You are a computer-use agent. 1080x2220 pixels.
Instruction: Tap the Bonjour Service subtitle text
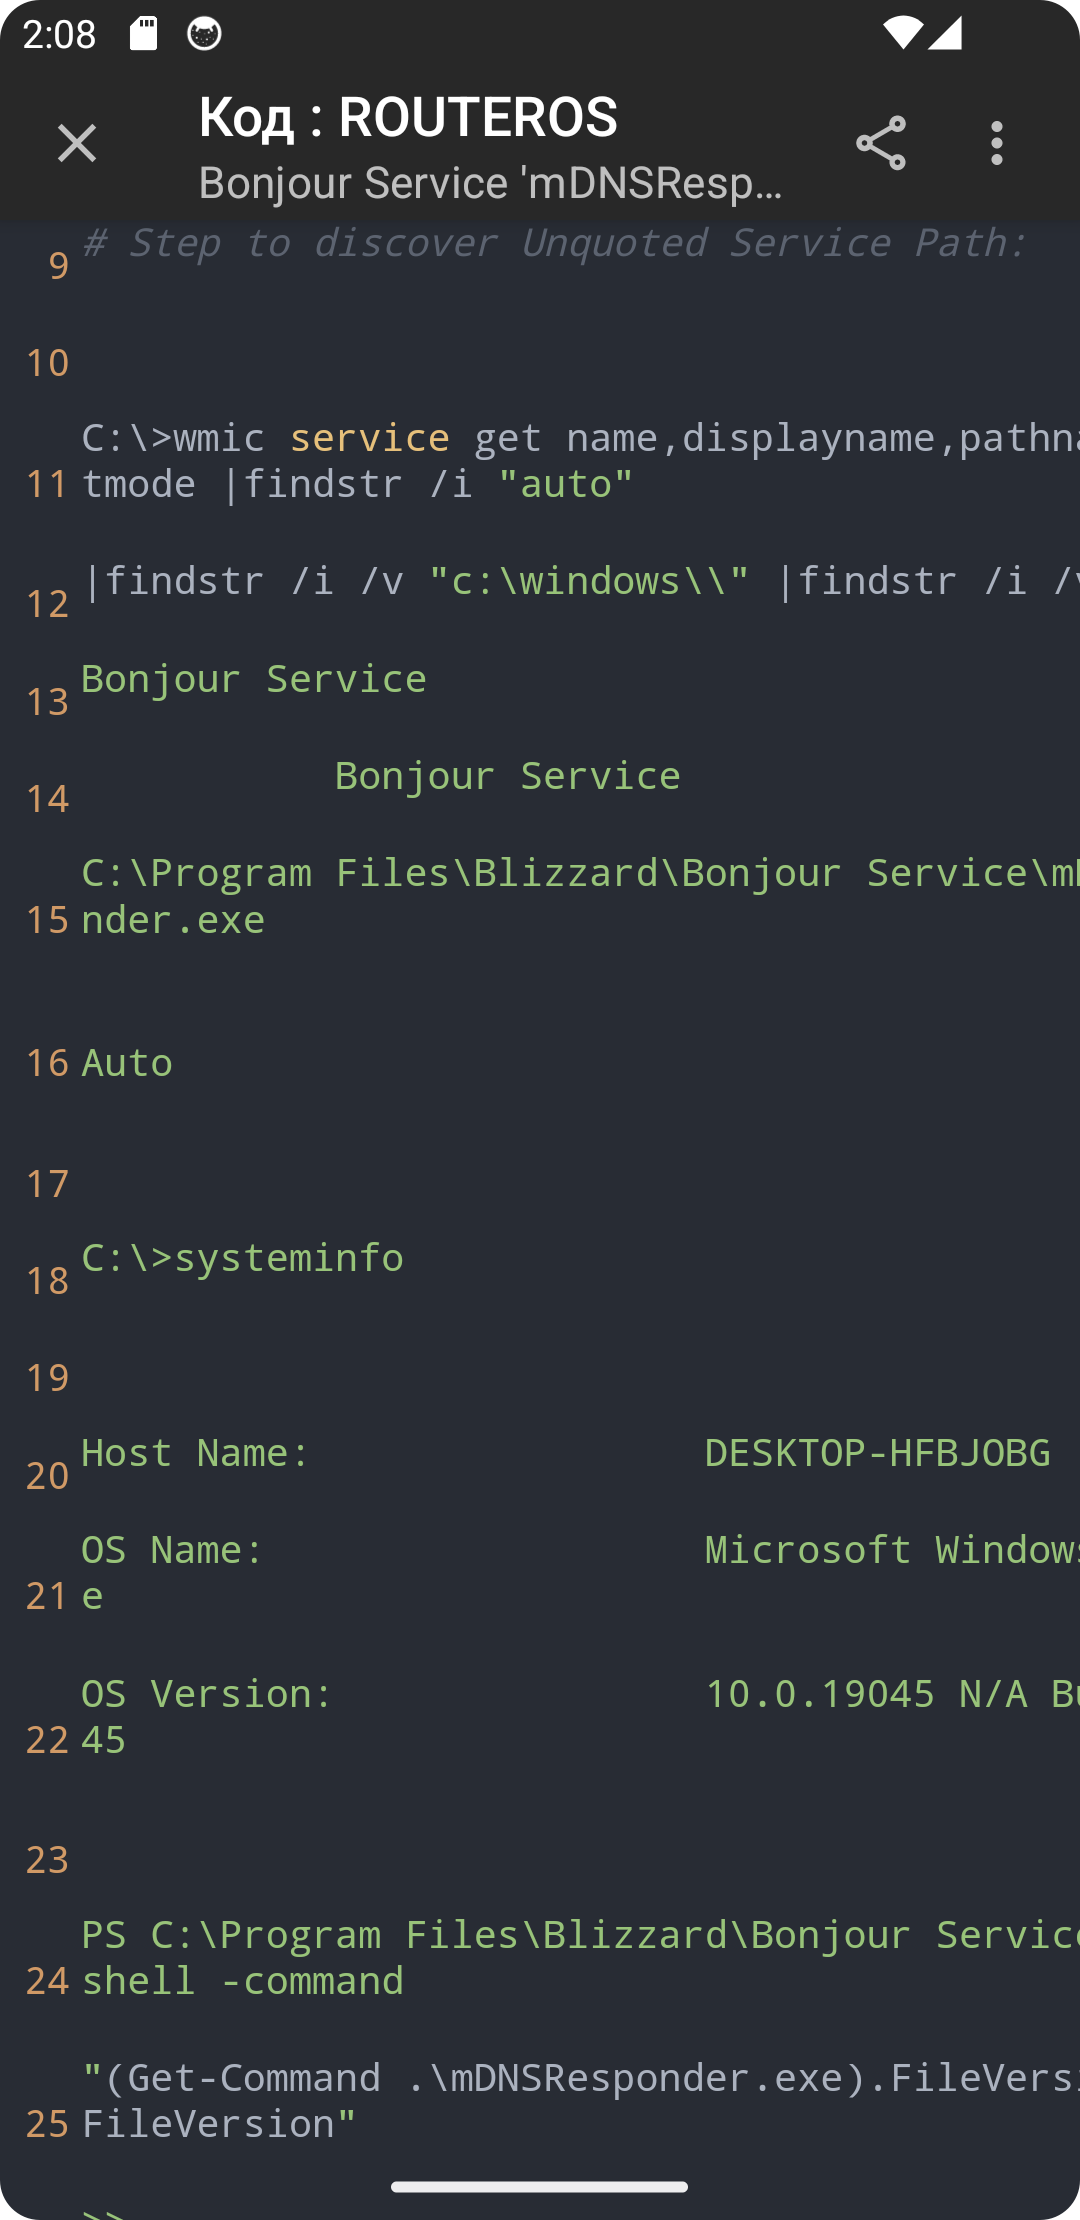tap(490, 183)
